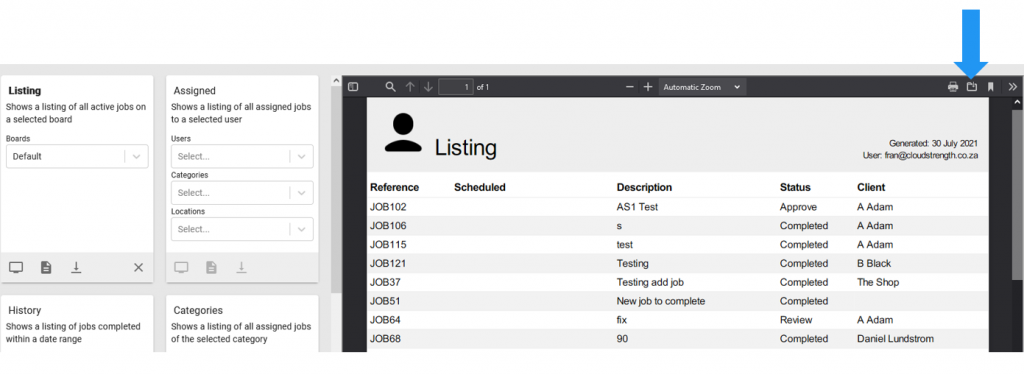This screenshot has height=375, width=1024.
Task: Zoom out with the minus icon
Action: pyautogui.click(x=630, y=87)
